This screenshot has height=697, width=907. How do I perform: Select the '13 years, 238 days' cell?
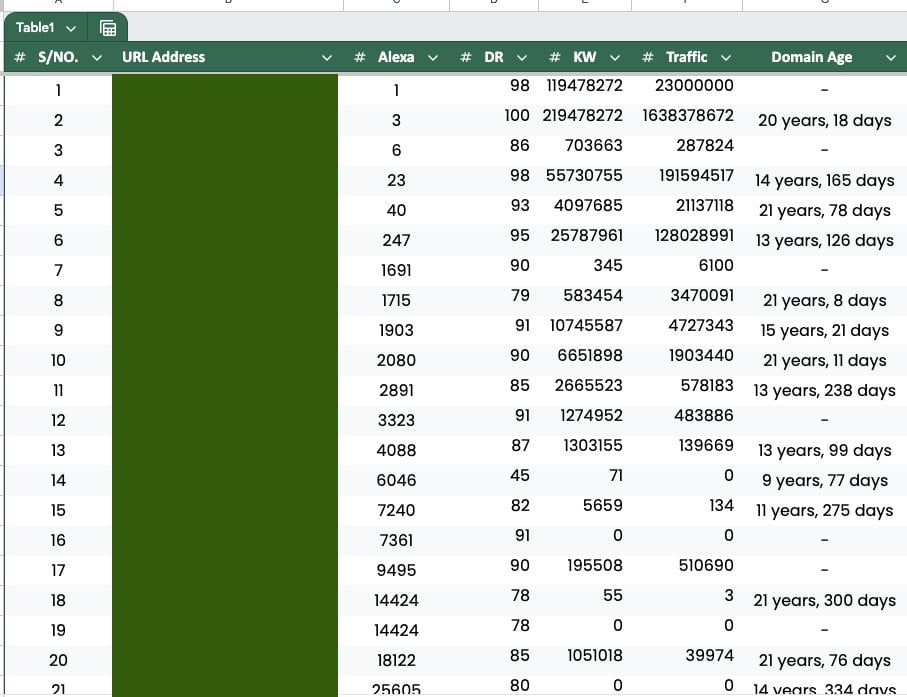tap(824, 390)
